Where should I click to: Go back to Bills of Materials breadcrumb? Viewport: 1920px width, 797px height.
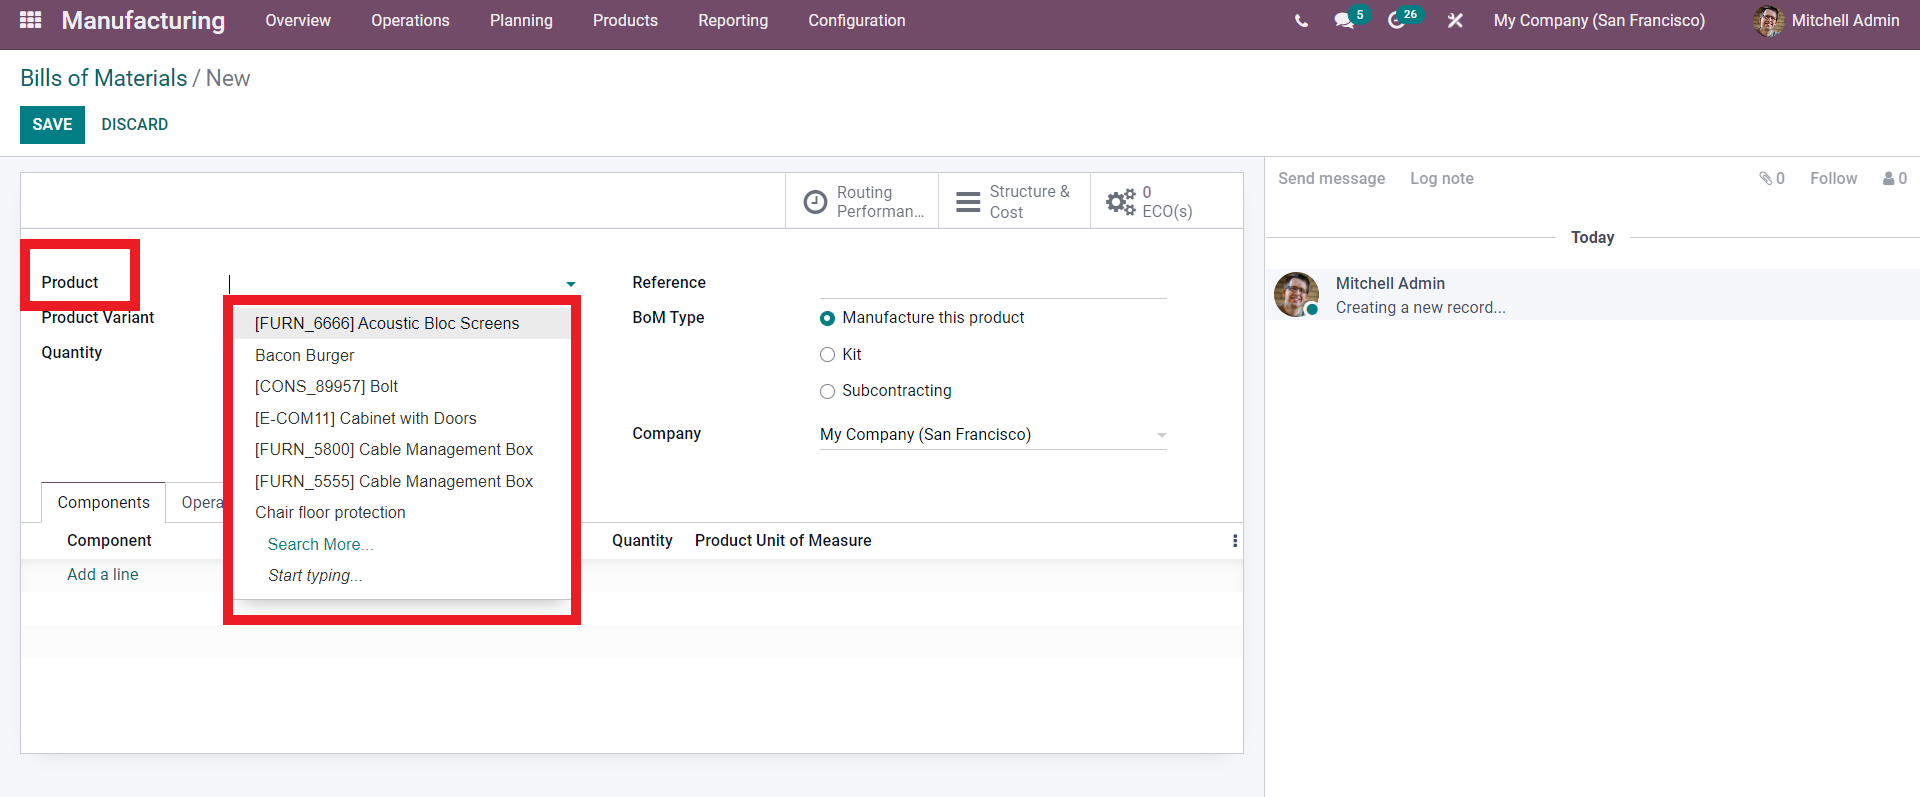tap(104, 78)
